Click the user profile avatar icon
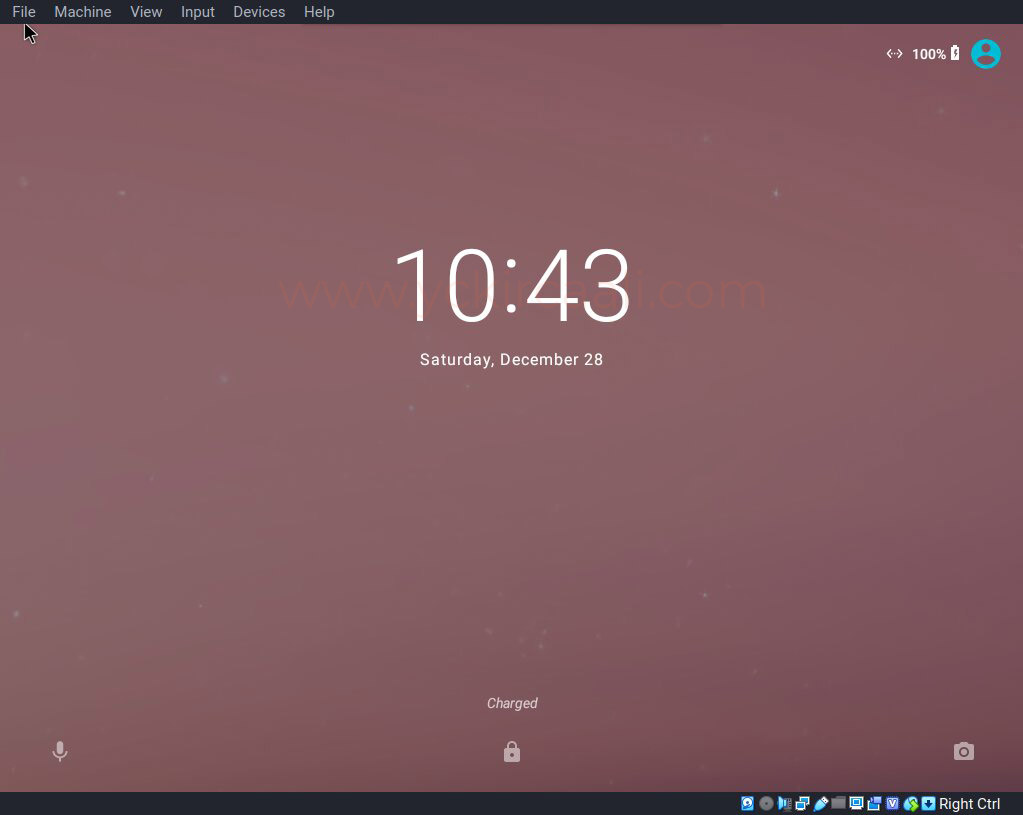 (x=985, y=54)
